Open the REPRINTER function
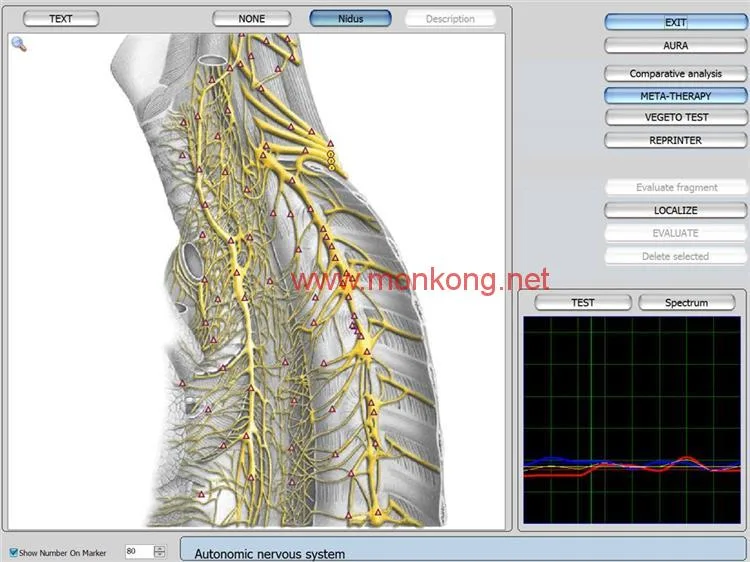This screenshot has height=562, width=750. (675, 140)
